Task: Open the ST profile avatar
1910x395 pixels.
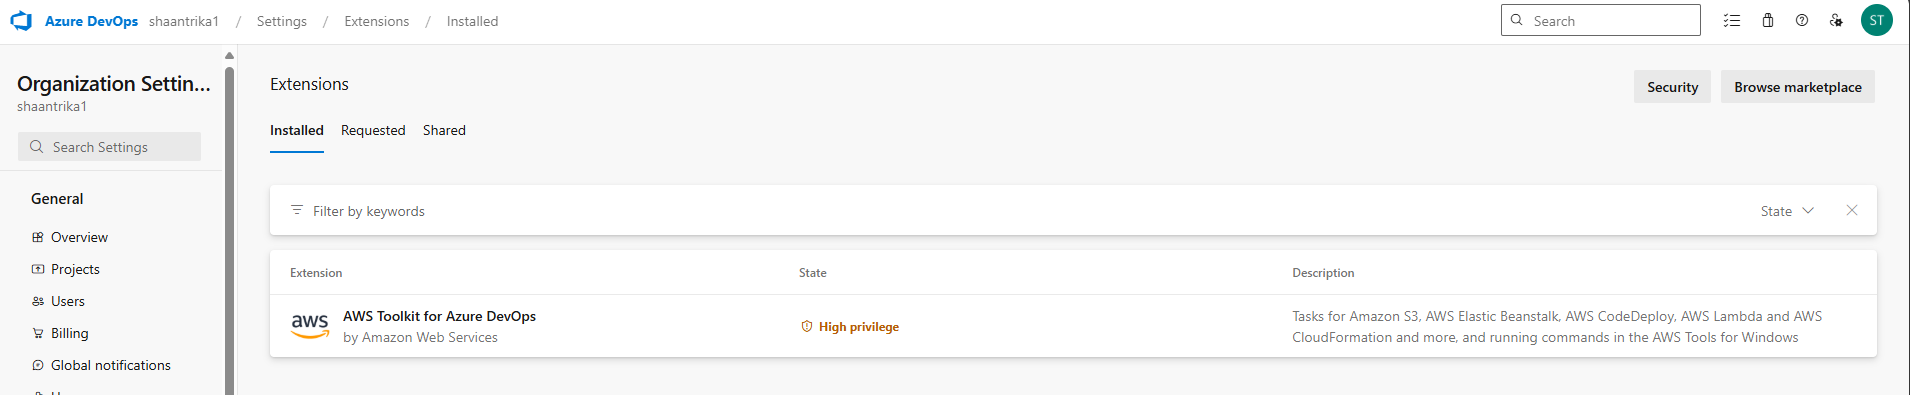Action: coord(1877,20)
